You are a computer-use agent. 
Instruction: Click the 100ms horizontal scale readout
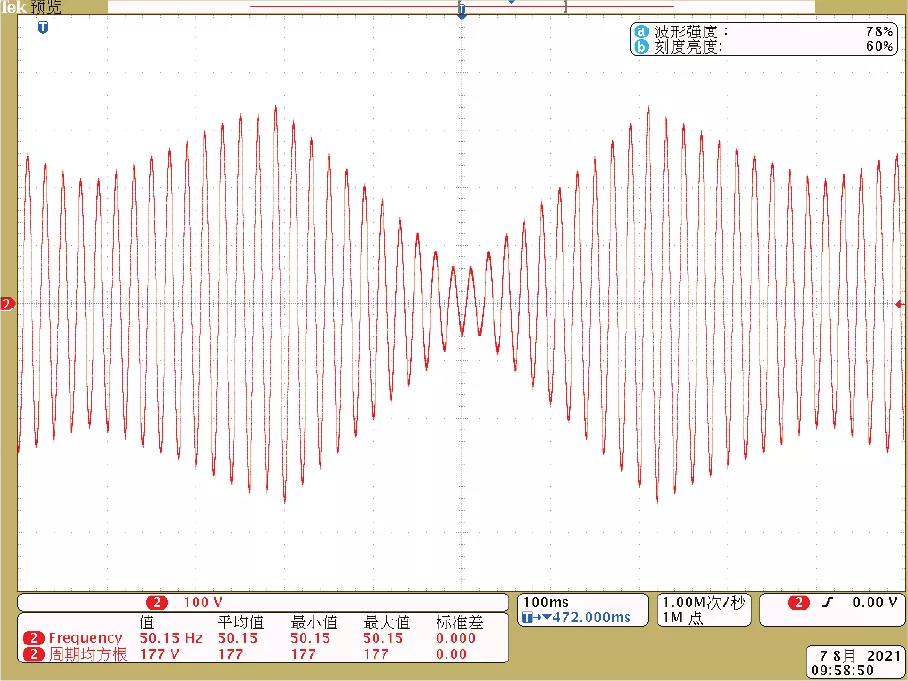(546, 602)
